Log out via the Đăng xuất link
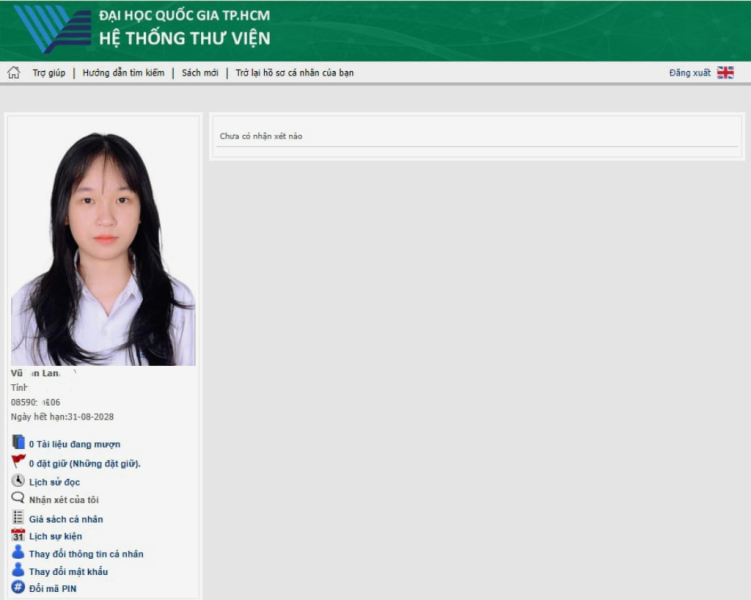The image size is (751, 600). tap(690, 73)
